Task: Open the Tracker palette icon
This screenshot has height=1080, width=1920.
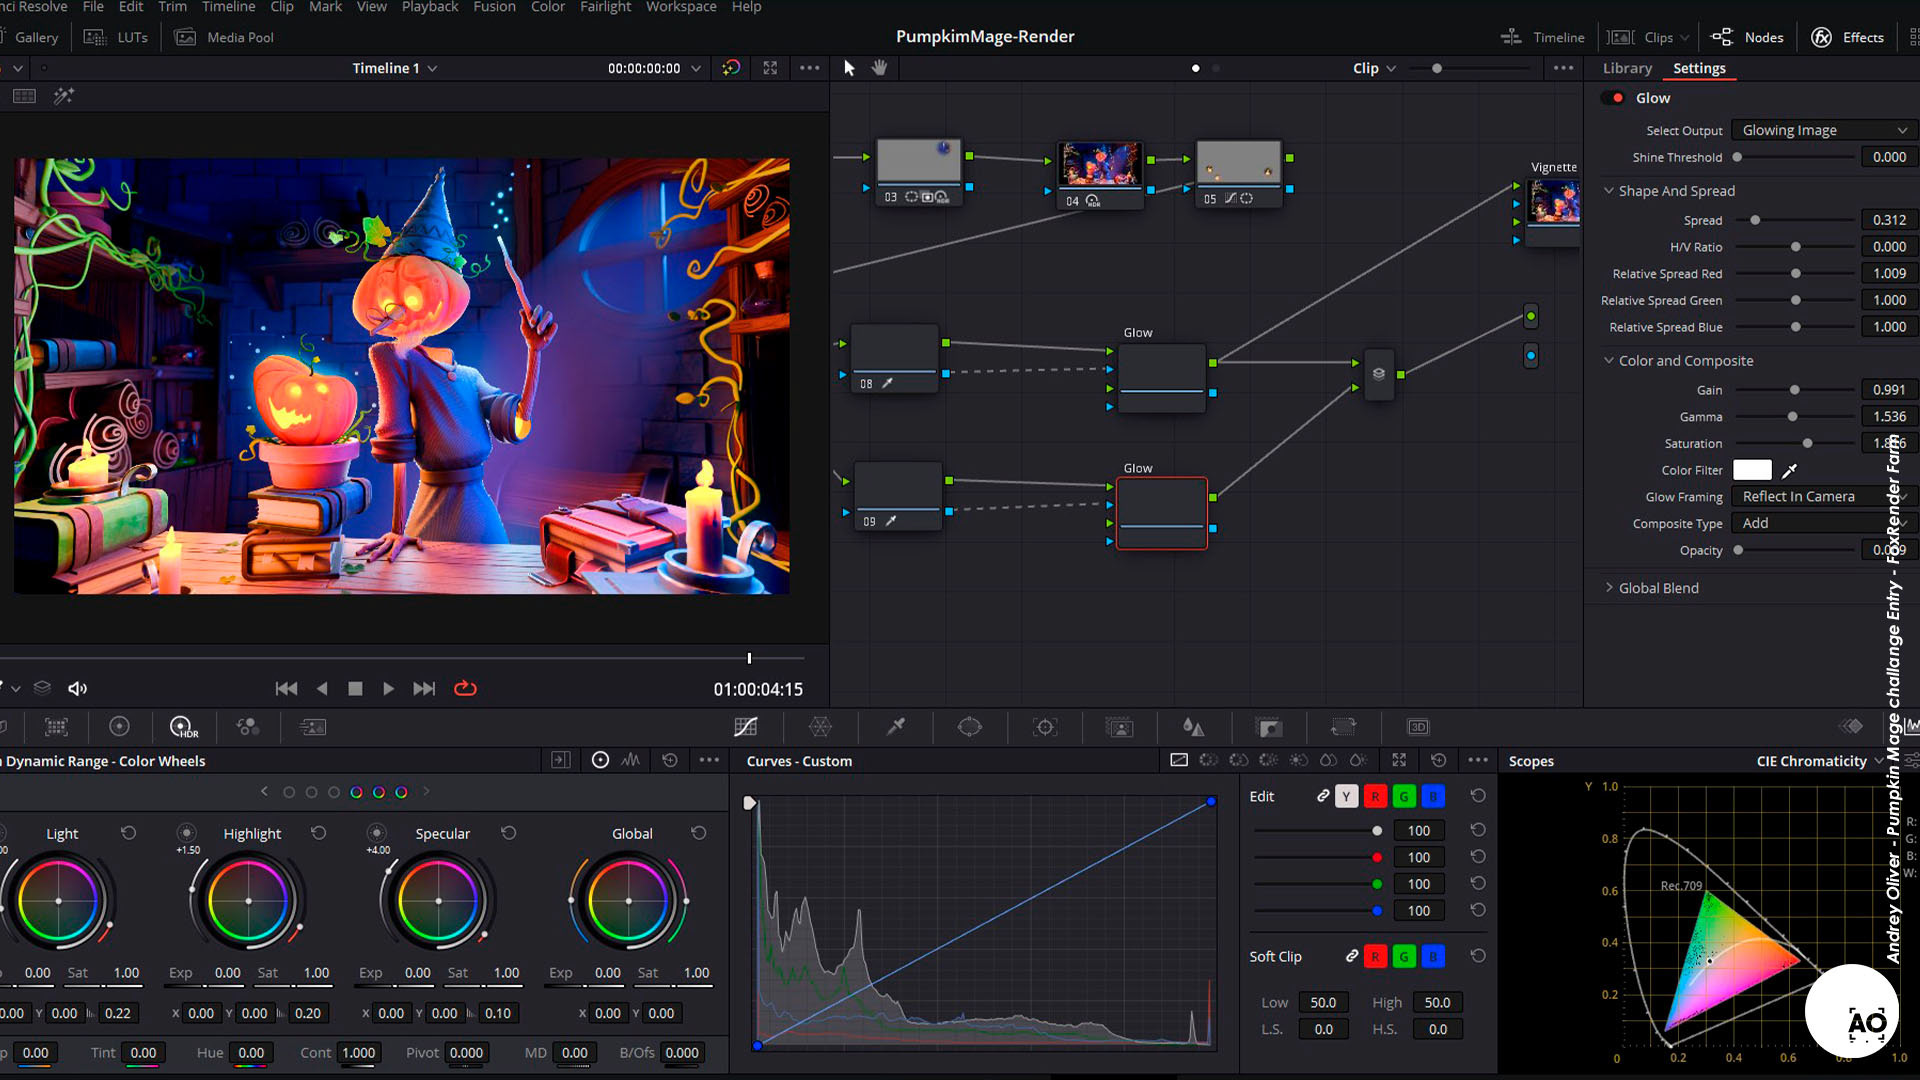Action: [1045, 727]
